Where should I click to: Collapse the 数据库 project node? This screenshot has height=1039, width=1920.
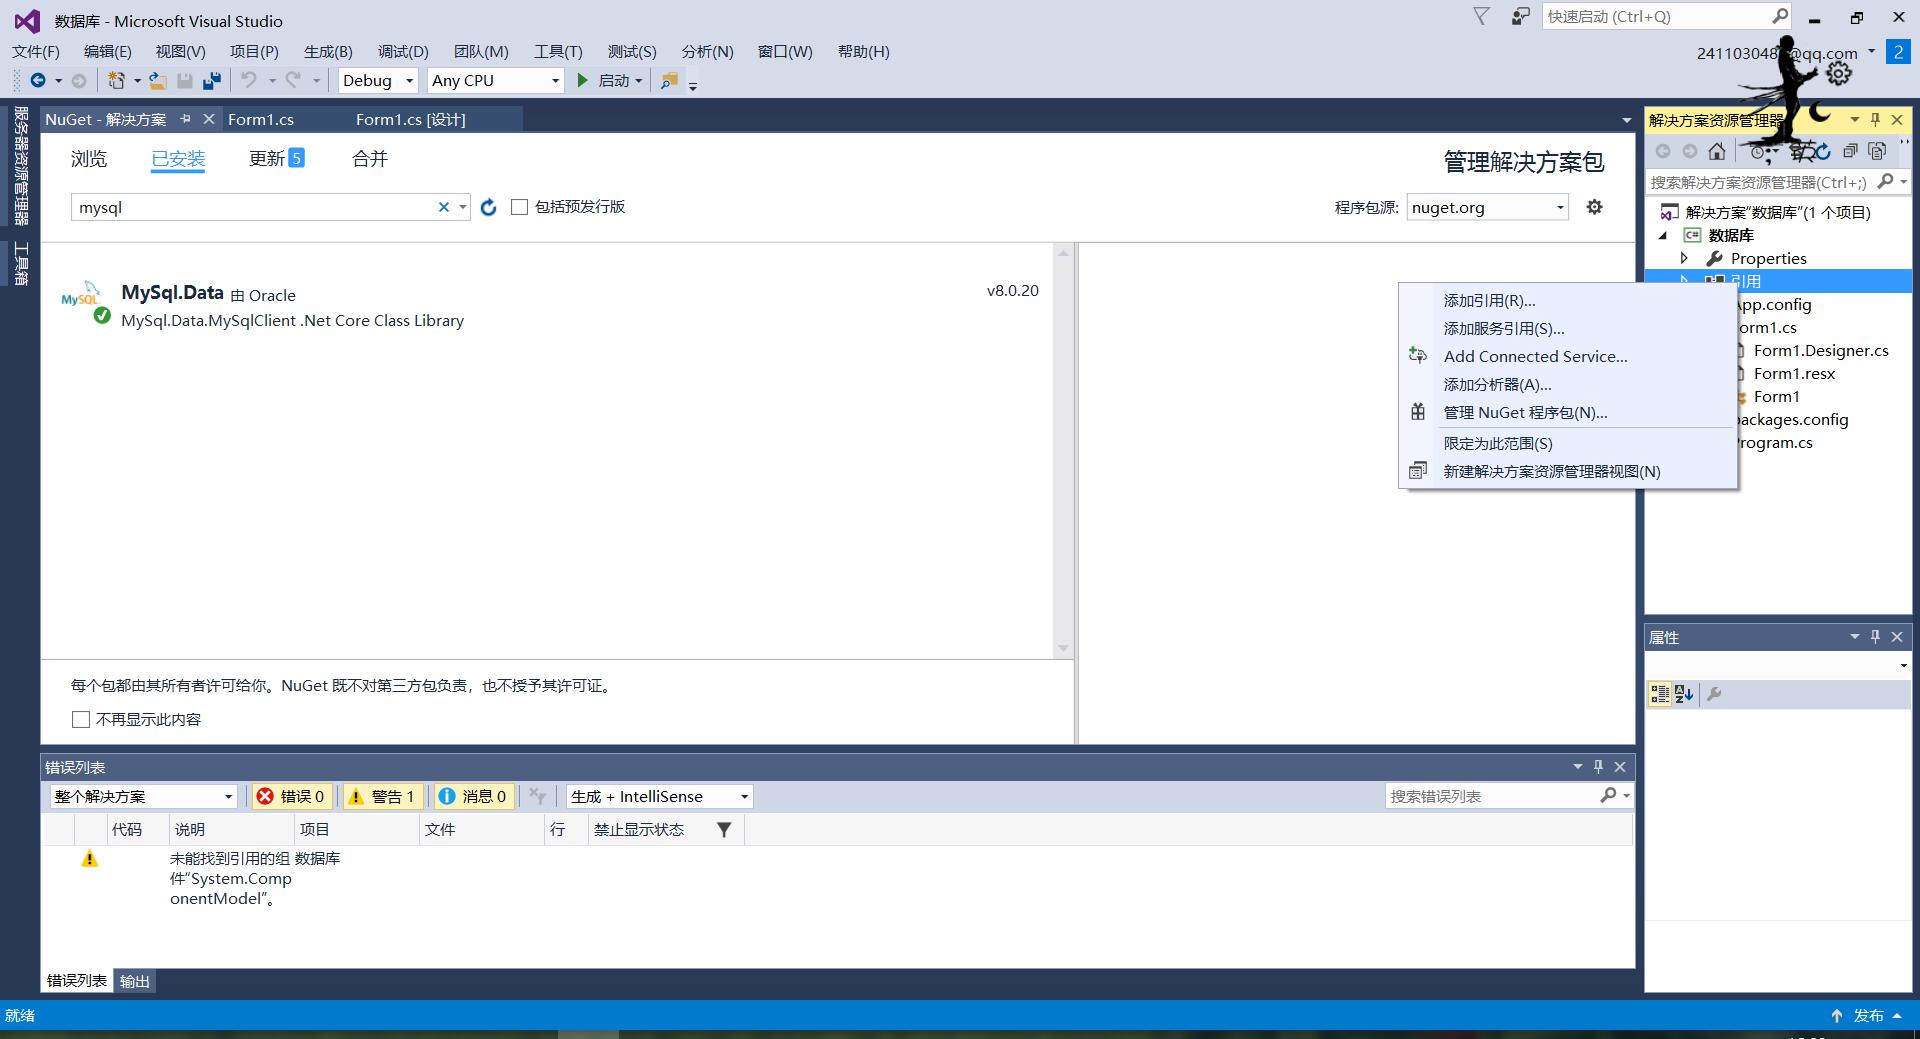point(1663,235)
